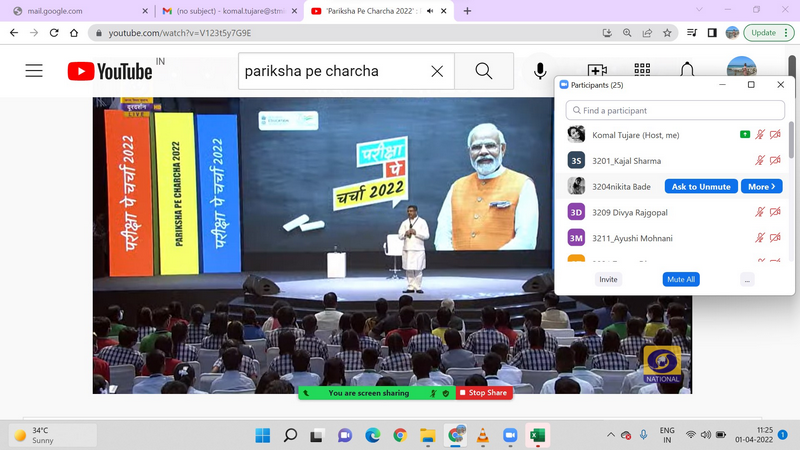Open VLC media player from taskbar
The image size is (800, 450).
pos(482,435)
